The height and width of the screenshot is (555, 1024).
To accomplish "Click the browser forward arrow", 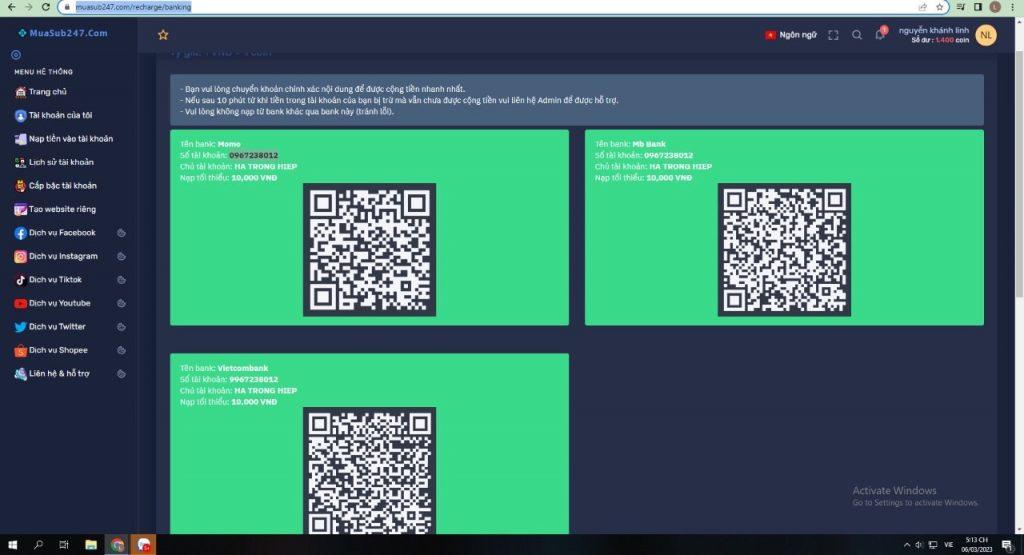I will pyautogui.click(x=29, y=7).
